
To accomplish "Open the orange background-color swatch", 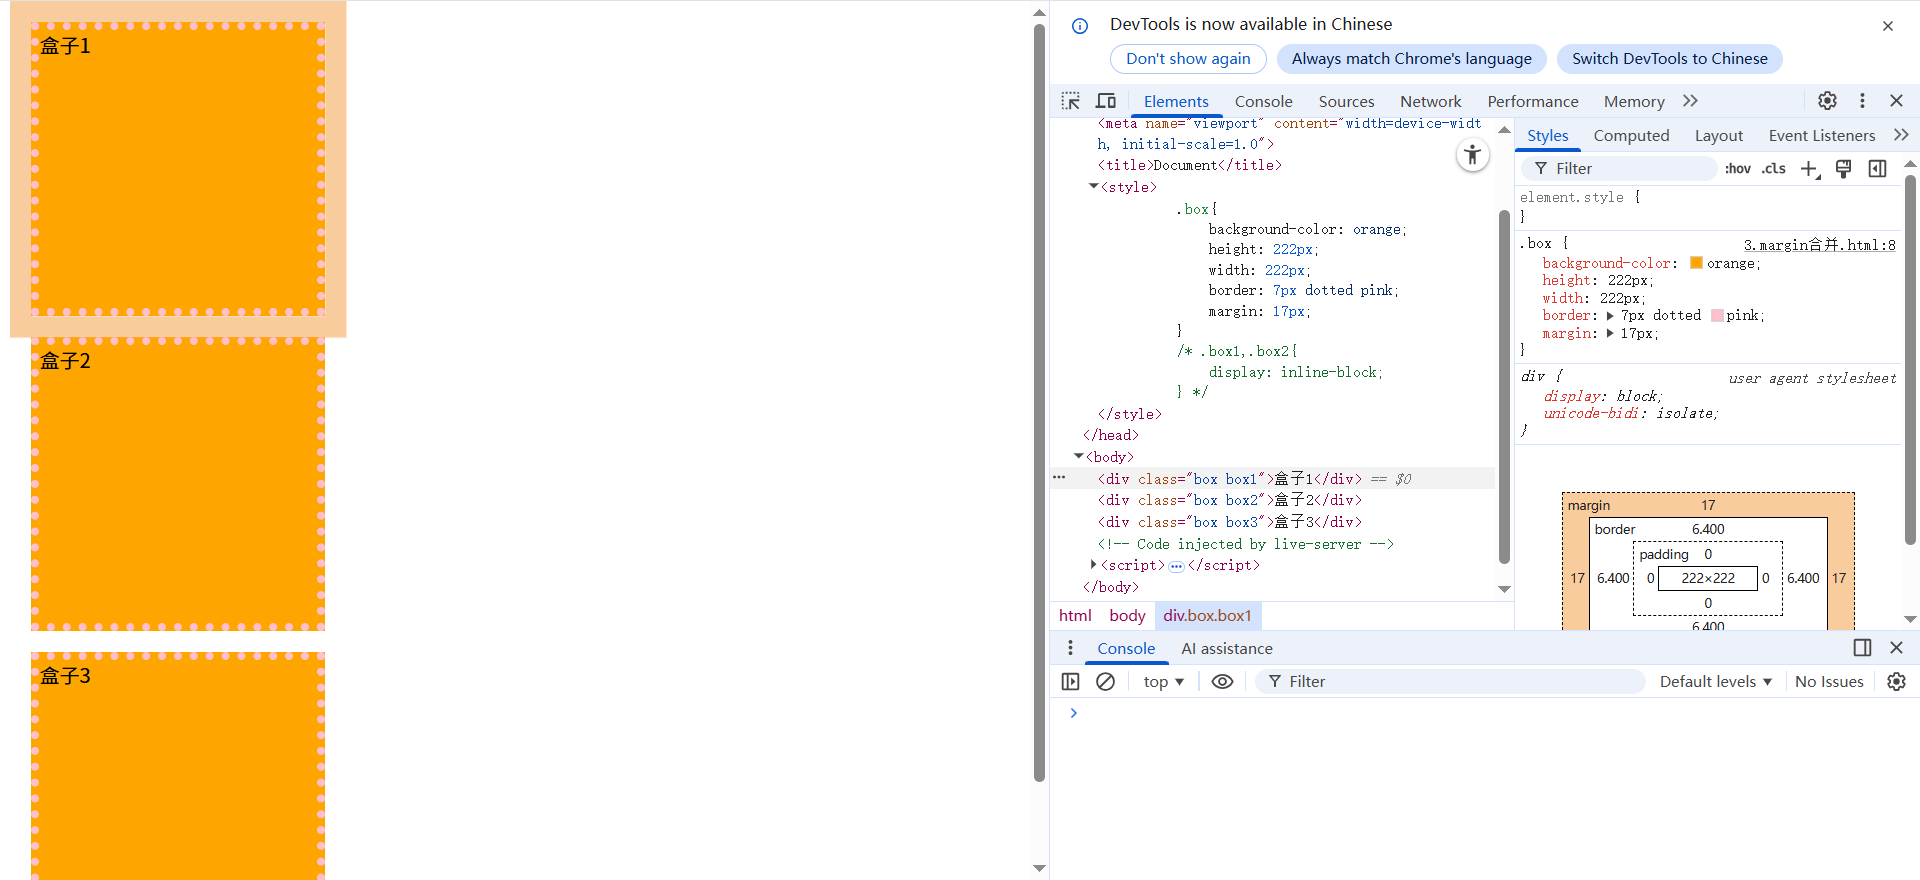I will coord(1696,263).
